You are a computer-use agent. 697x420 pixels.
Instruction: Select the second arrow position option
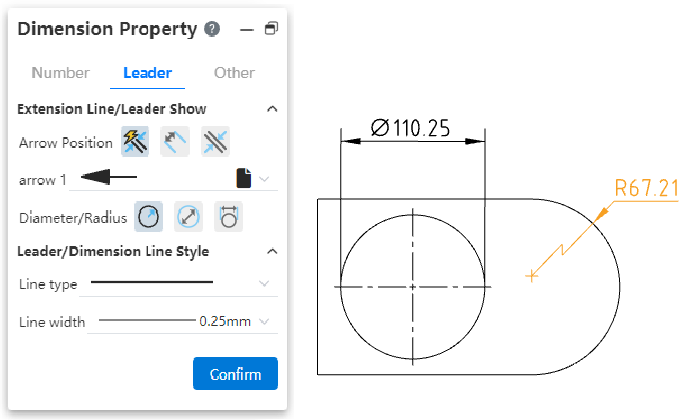176,142
